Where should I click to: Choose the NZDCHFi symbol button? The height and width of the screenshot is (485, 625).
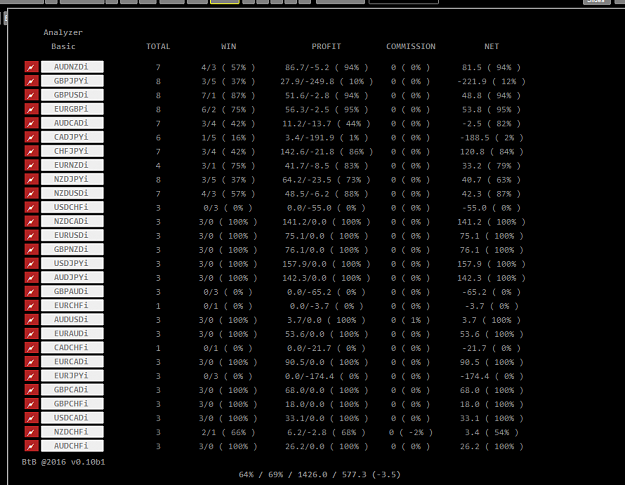72,432
